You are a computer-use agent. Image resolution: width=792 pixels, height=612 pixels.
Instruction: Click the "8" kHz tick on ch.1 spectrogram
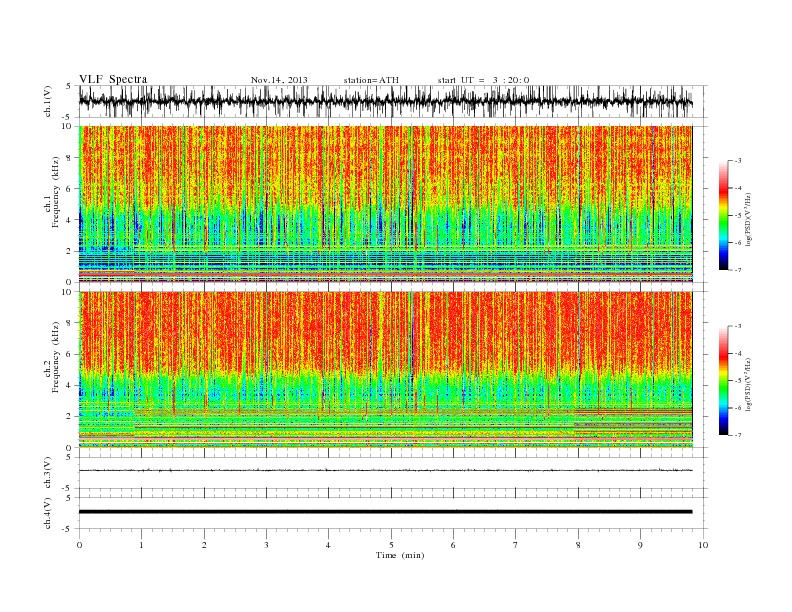70,158
